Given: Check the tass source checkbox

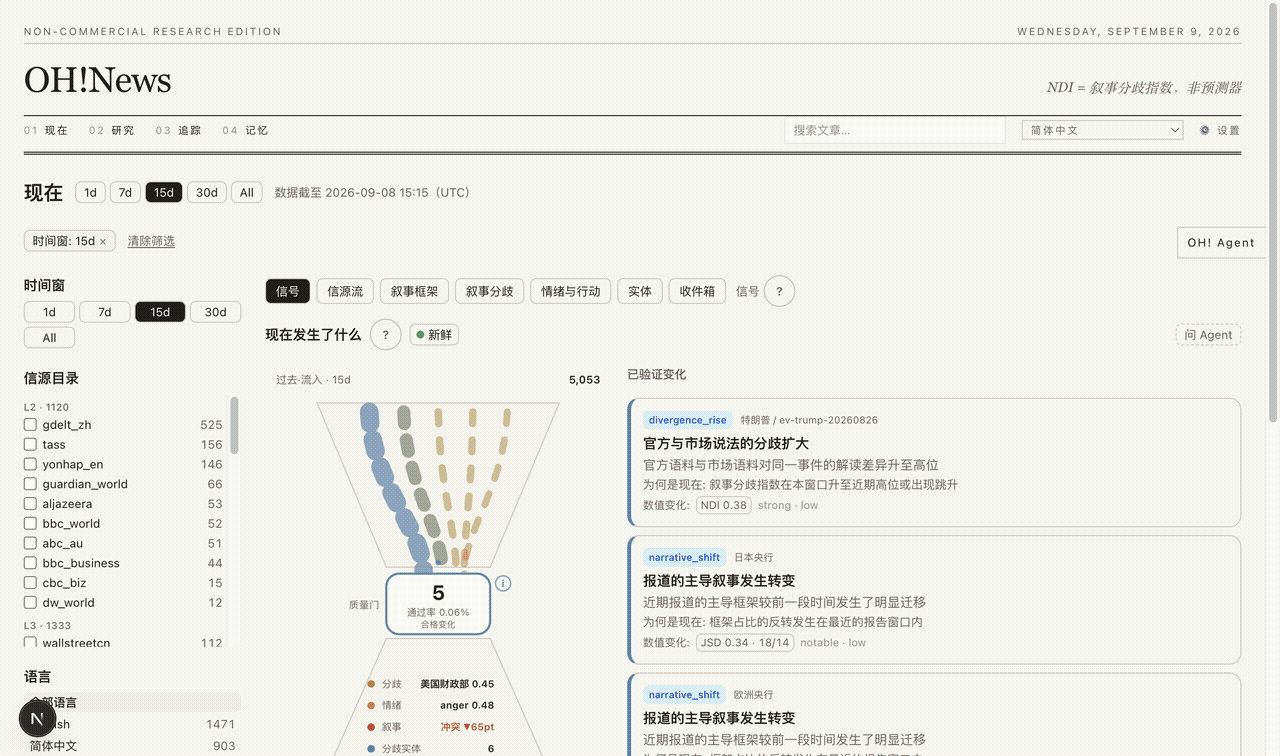Looking at the screenshot, I should pyautogui.click(x=30, y=445).
